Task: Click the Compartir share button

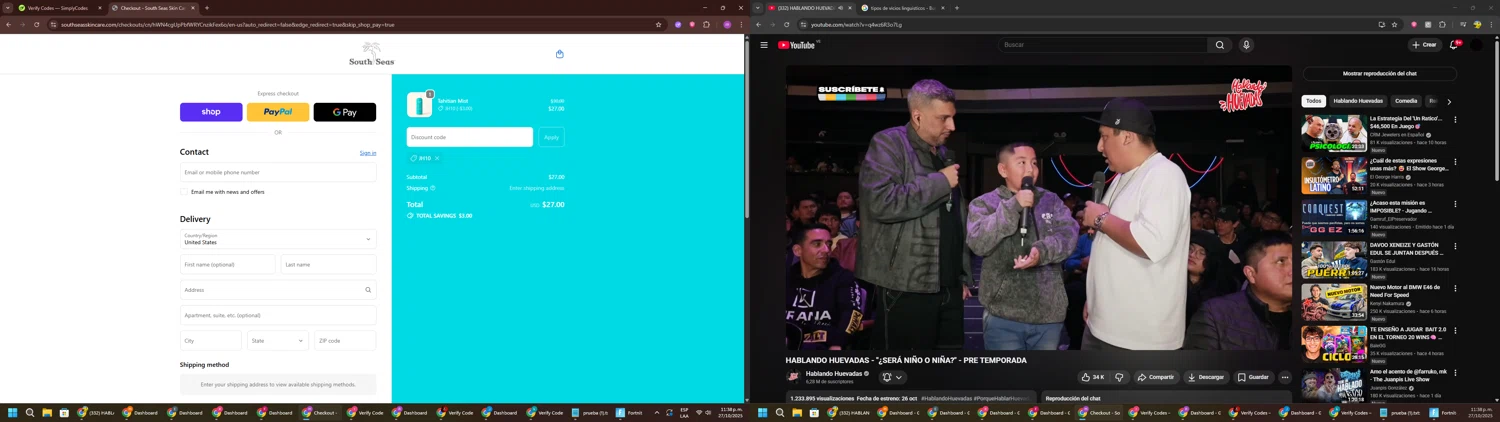Action: (x=1155, y=377)
